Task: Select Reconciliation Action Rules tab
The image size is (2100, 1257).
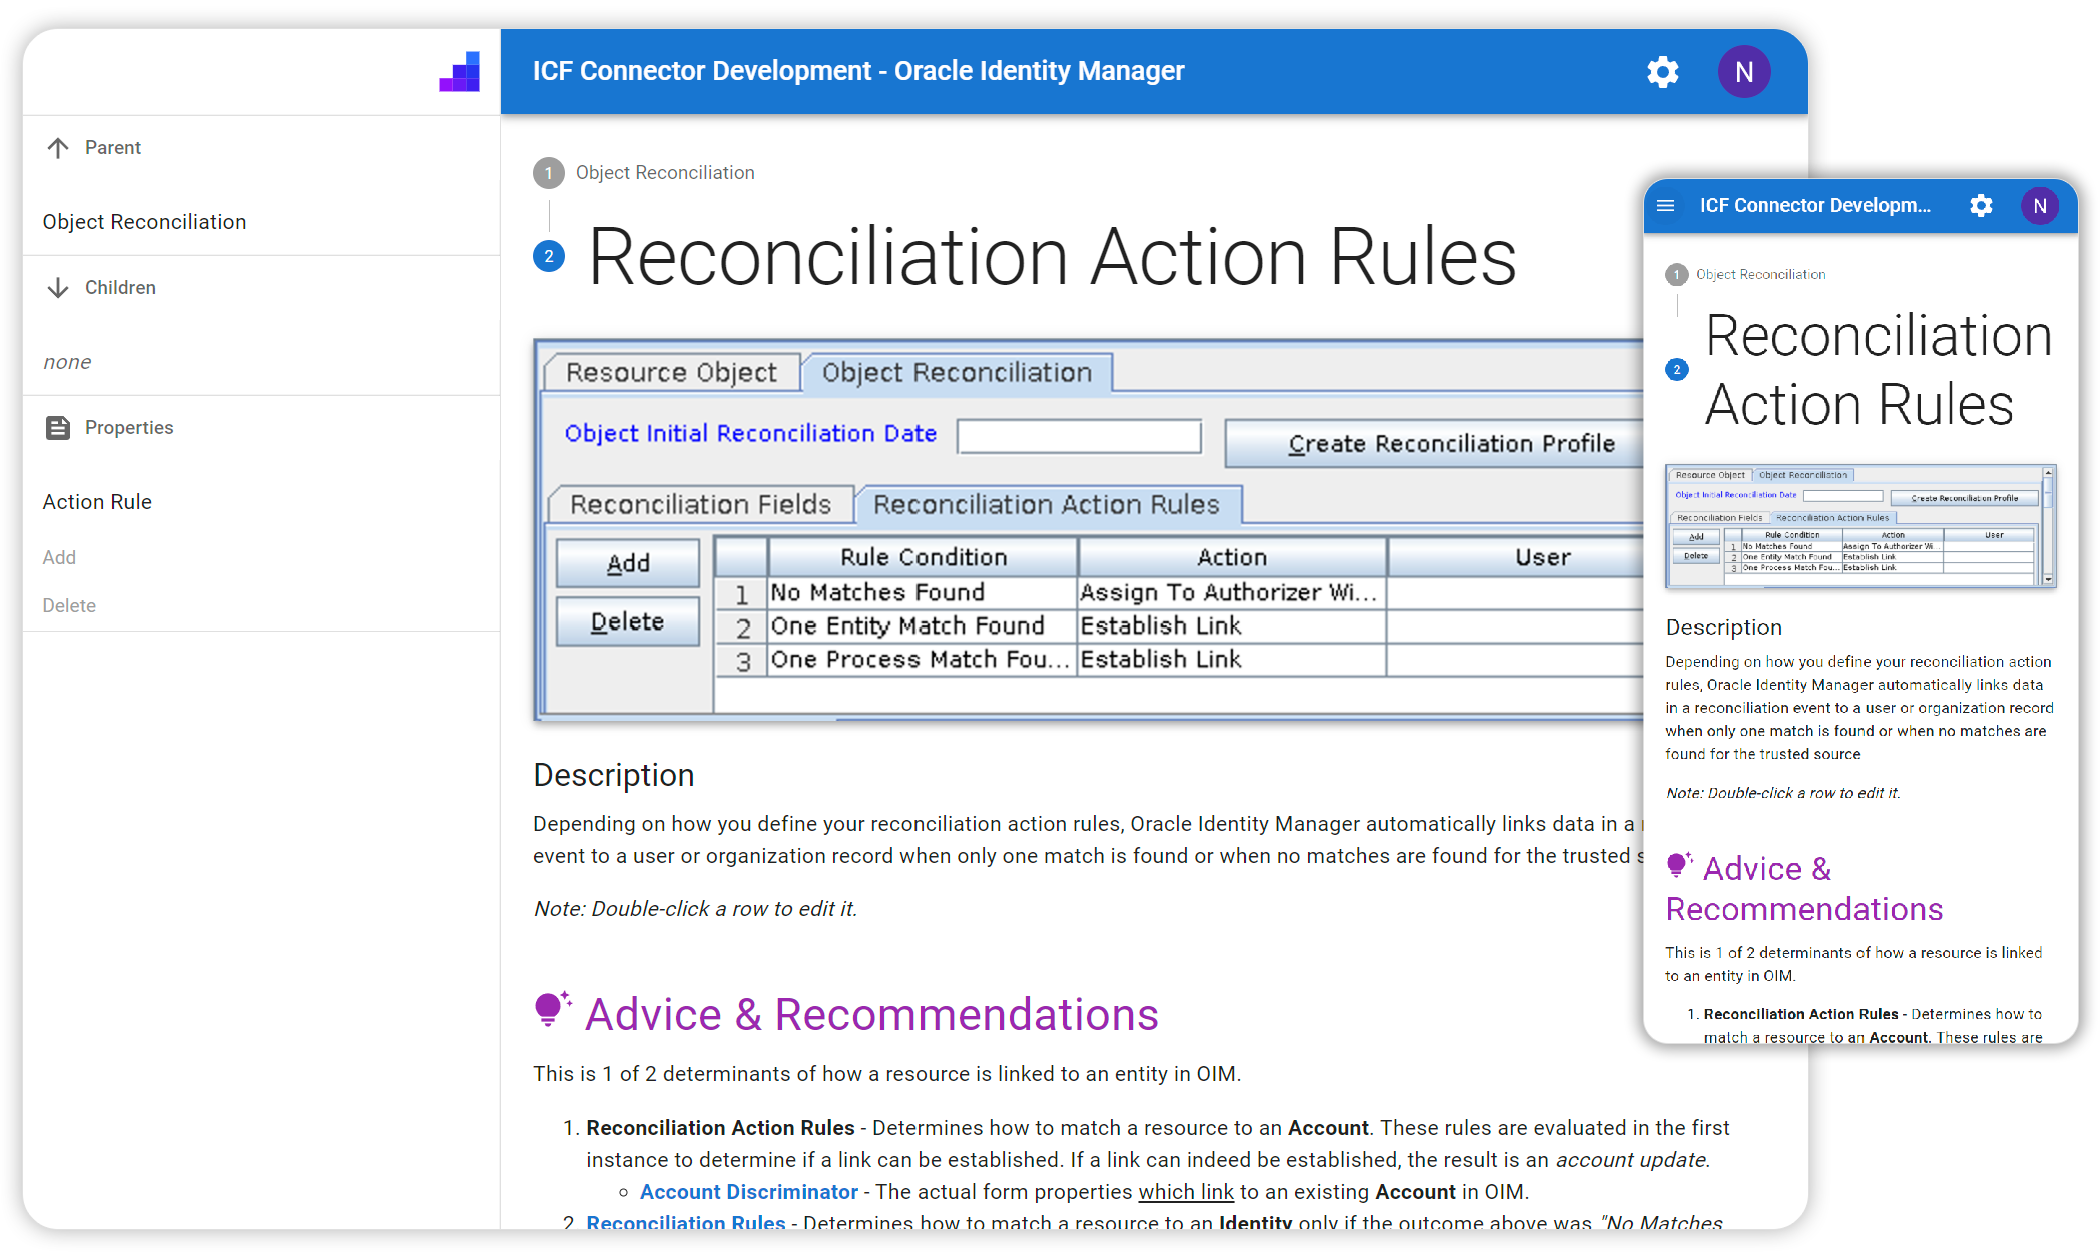Action: pyautogui.click(x=1047, y=505)
